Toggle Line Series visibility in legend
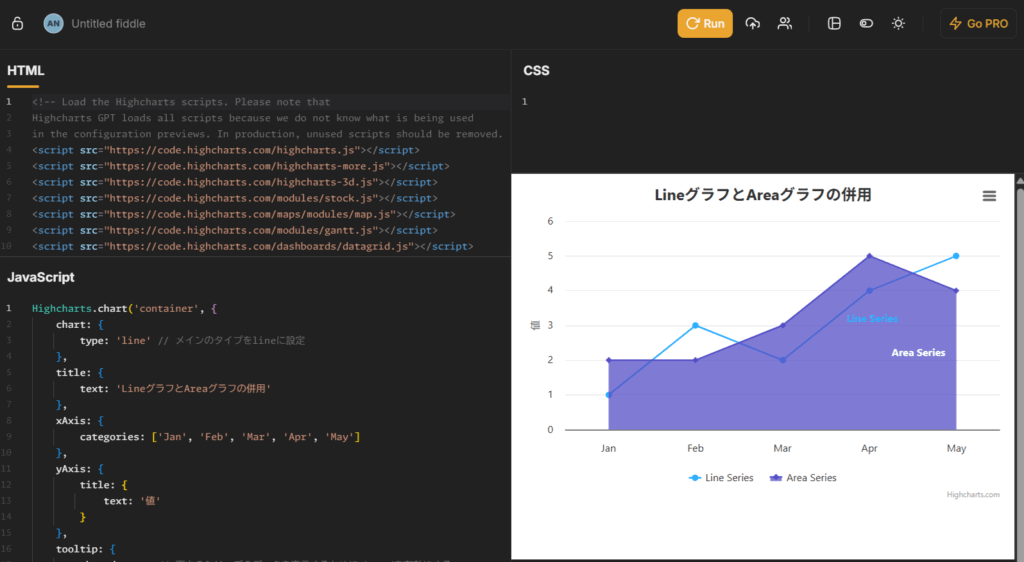 pyautogui.click(x=721, y=478)
